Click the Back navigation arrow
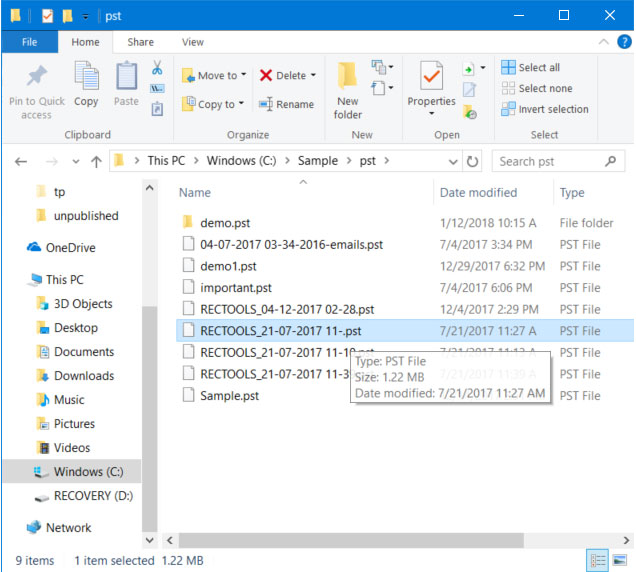 [21, 162]
